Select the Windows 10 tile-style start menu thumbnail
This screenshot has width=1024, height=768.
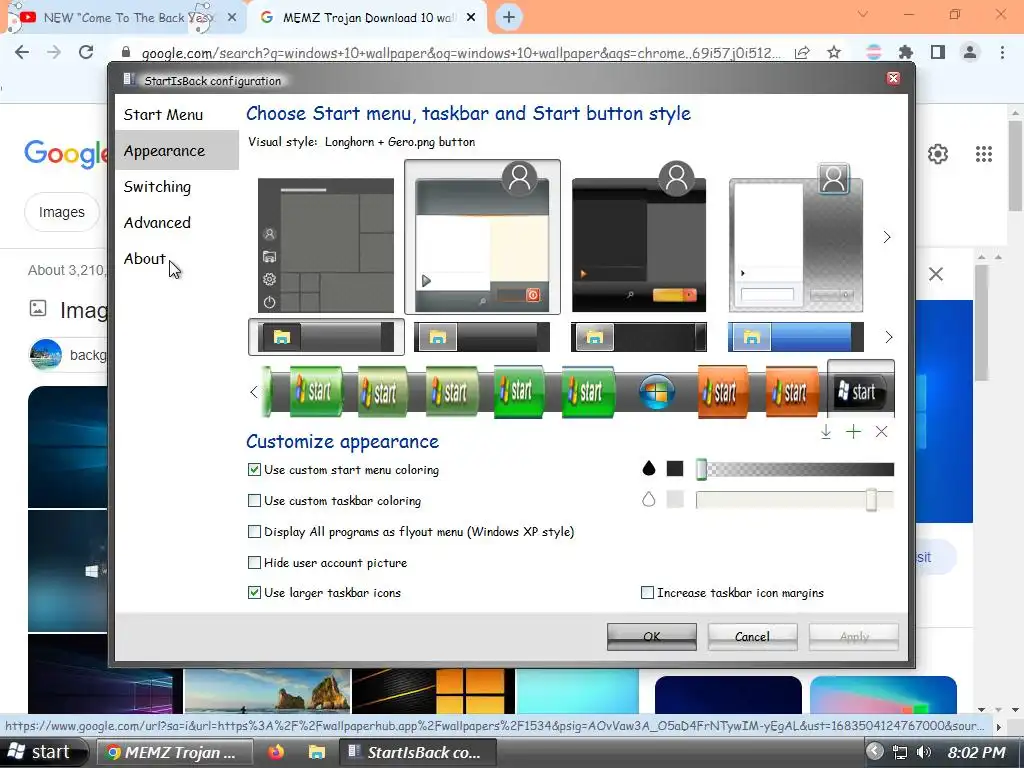(x=326, y=245)
